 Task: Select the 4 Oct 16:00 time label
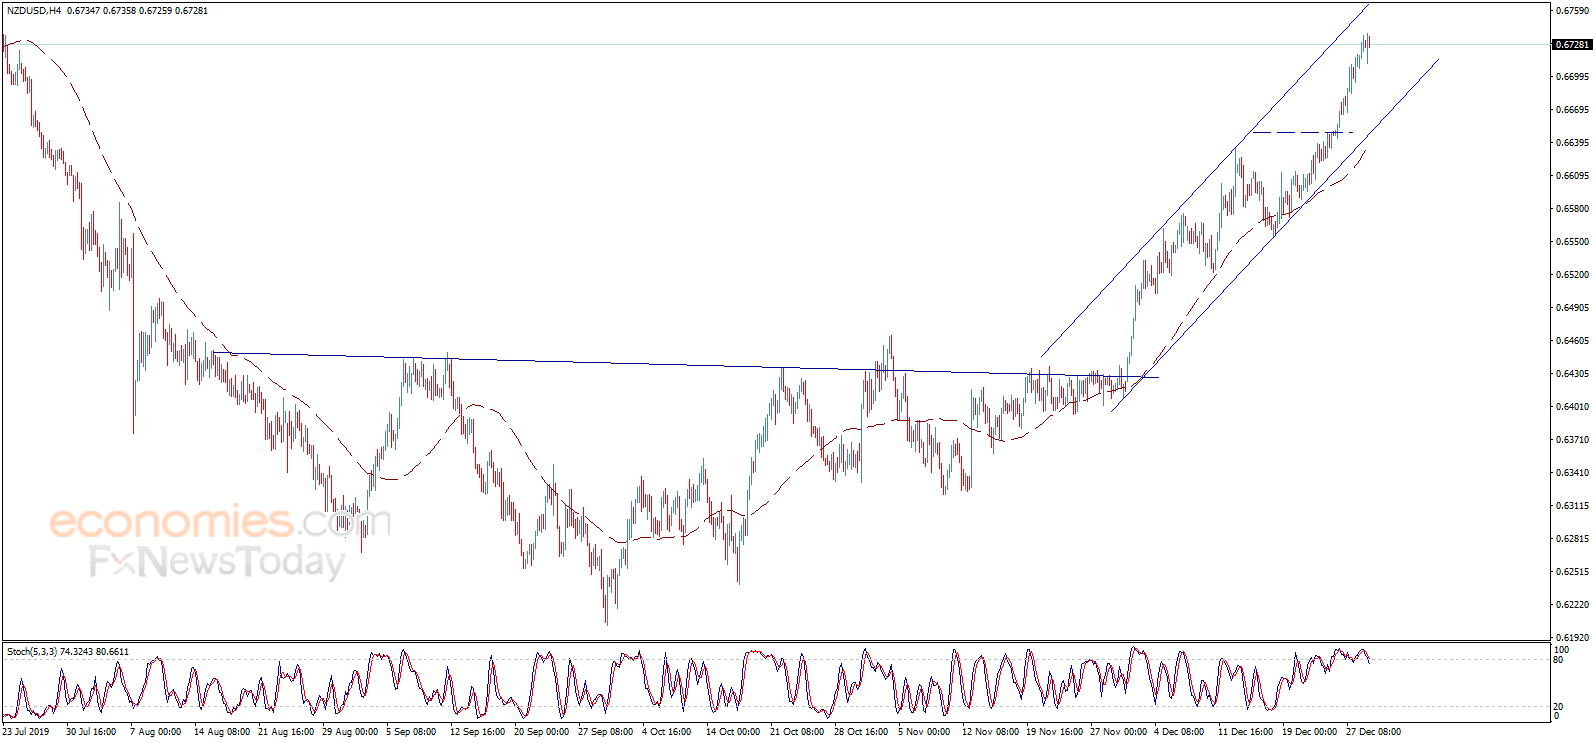point(666,732)
